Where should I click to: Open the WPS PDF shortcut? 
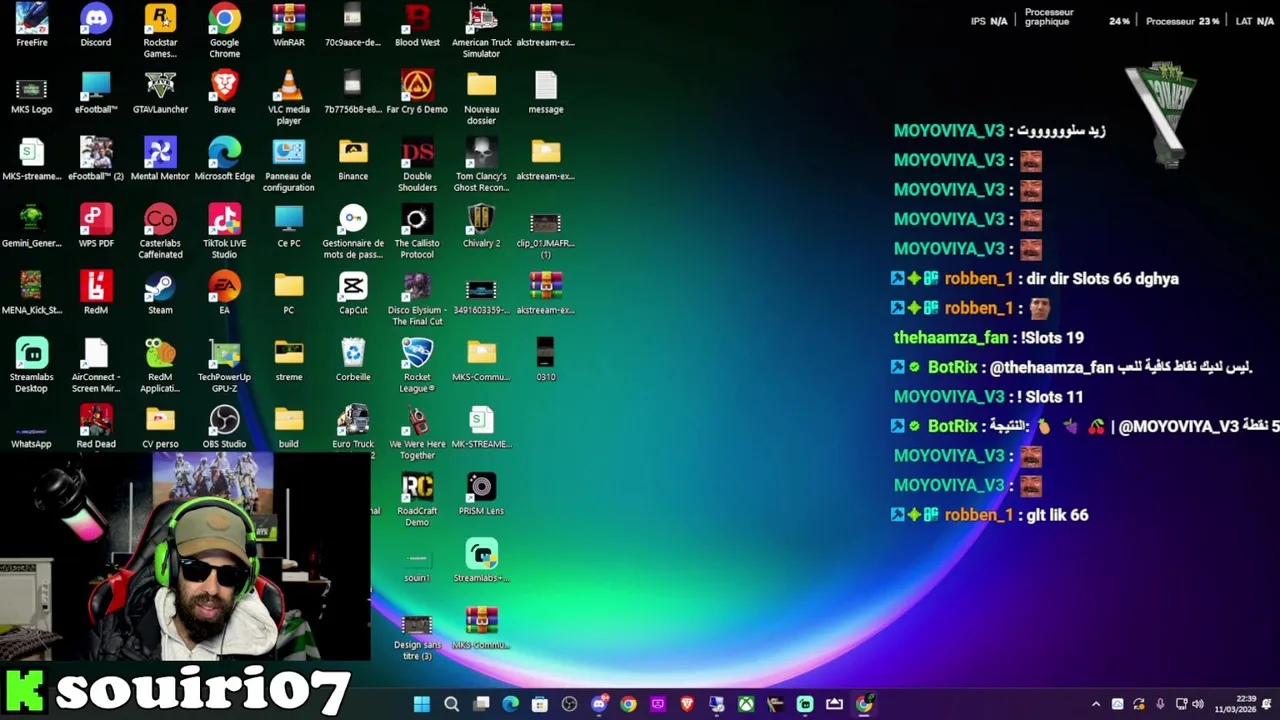[96, 227]
